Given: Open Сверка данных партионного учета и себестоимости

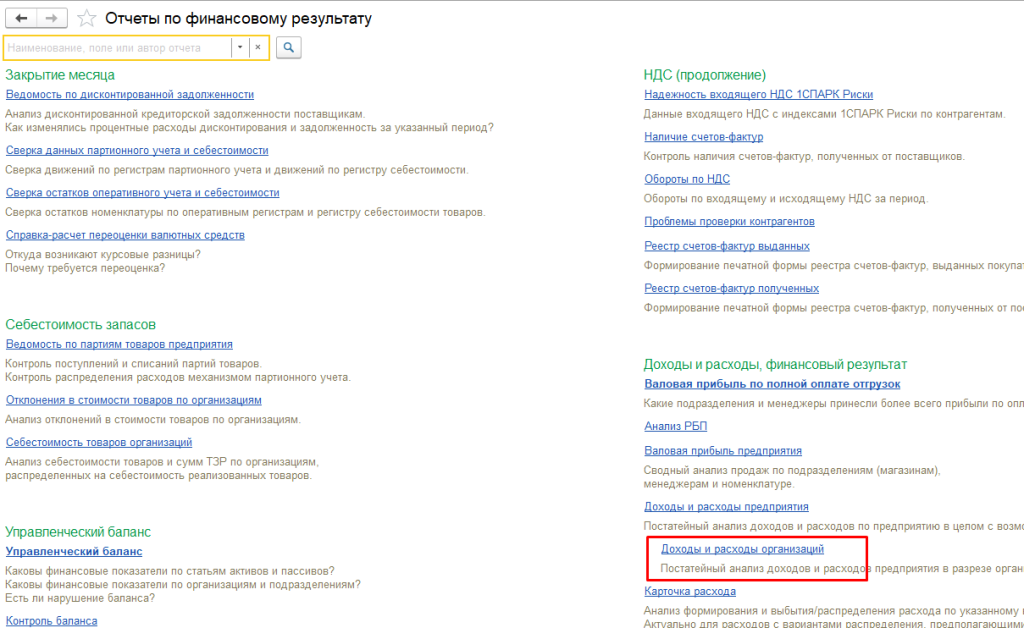Looking at the screenshot, I should (x=137, y=150).
